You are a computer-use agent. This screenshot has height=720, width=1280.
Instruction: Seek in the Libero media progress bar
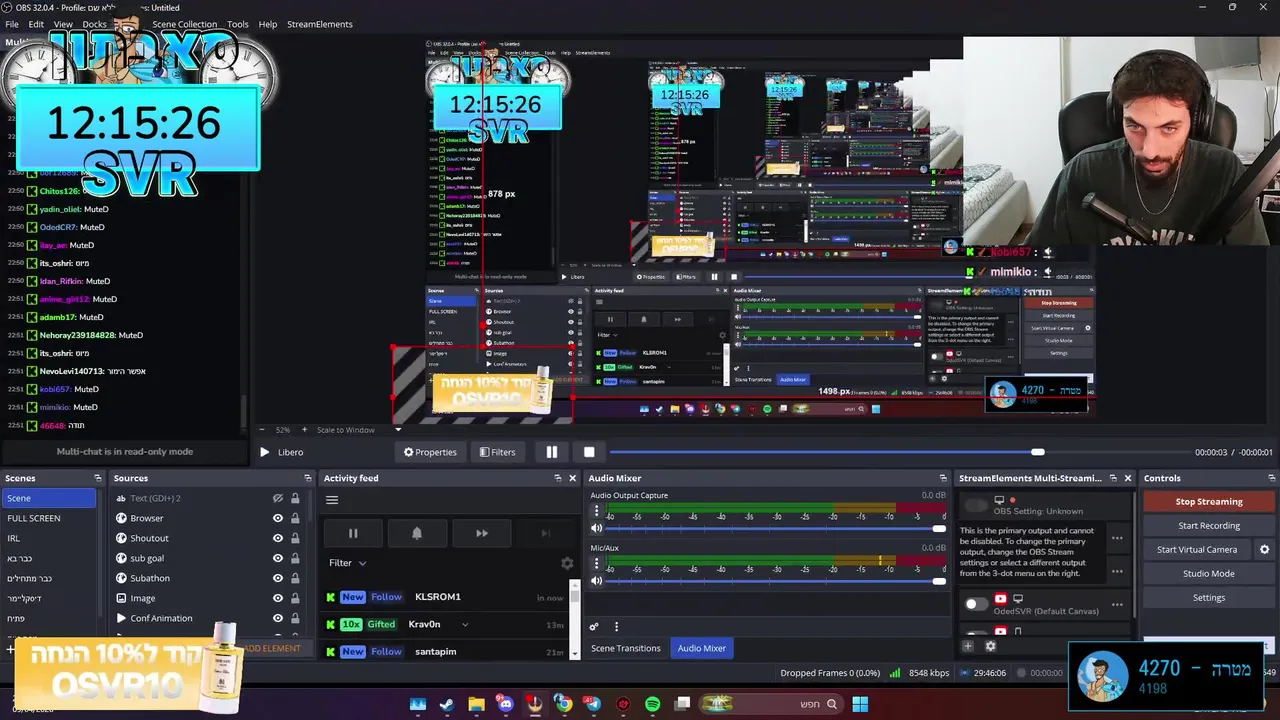click(x=899, y=452)
